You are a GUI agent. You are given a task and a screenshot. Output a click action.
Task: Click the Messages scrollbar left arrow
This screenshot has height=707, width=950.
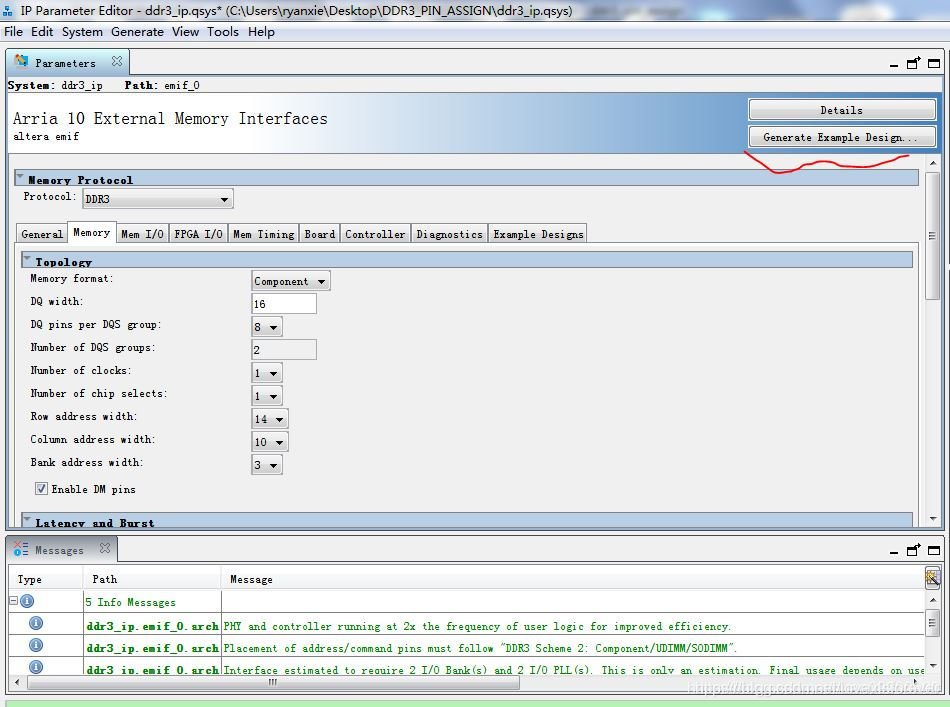16,683
